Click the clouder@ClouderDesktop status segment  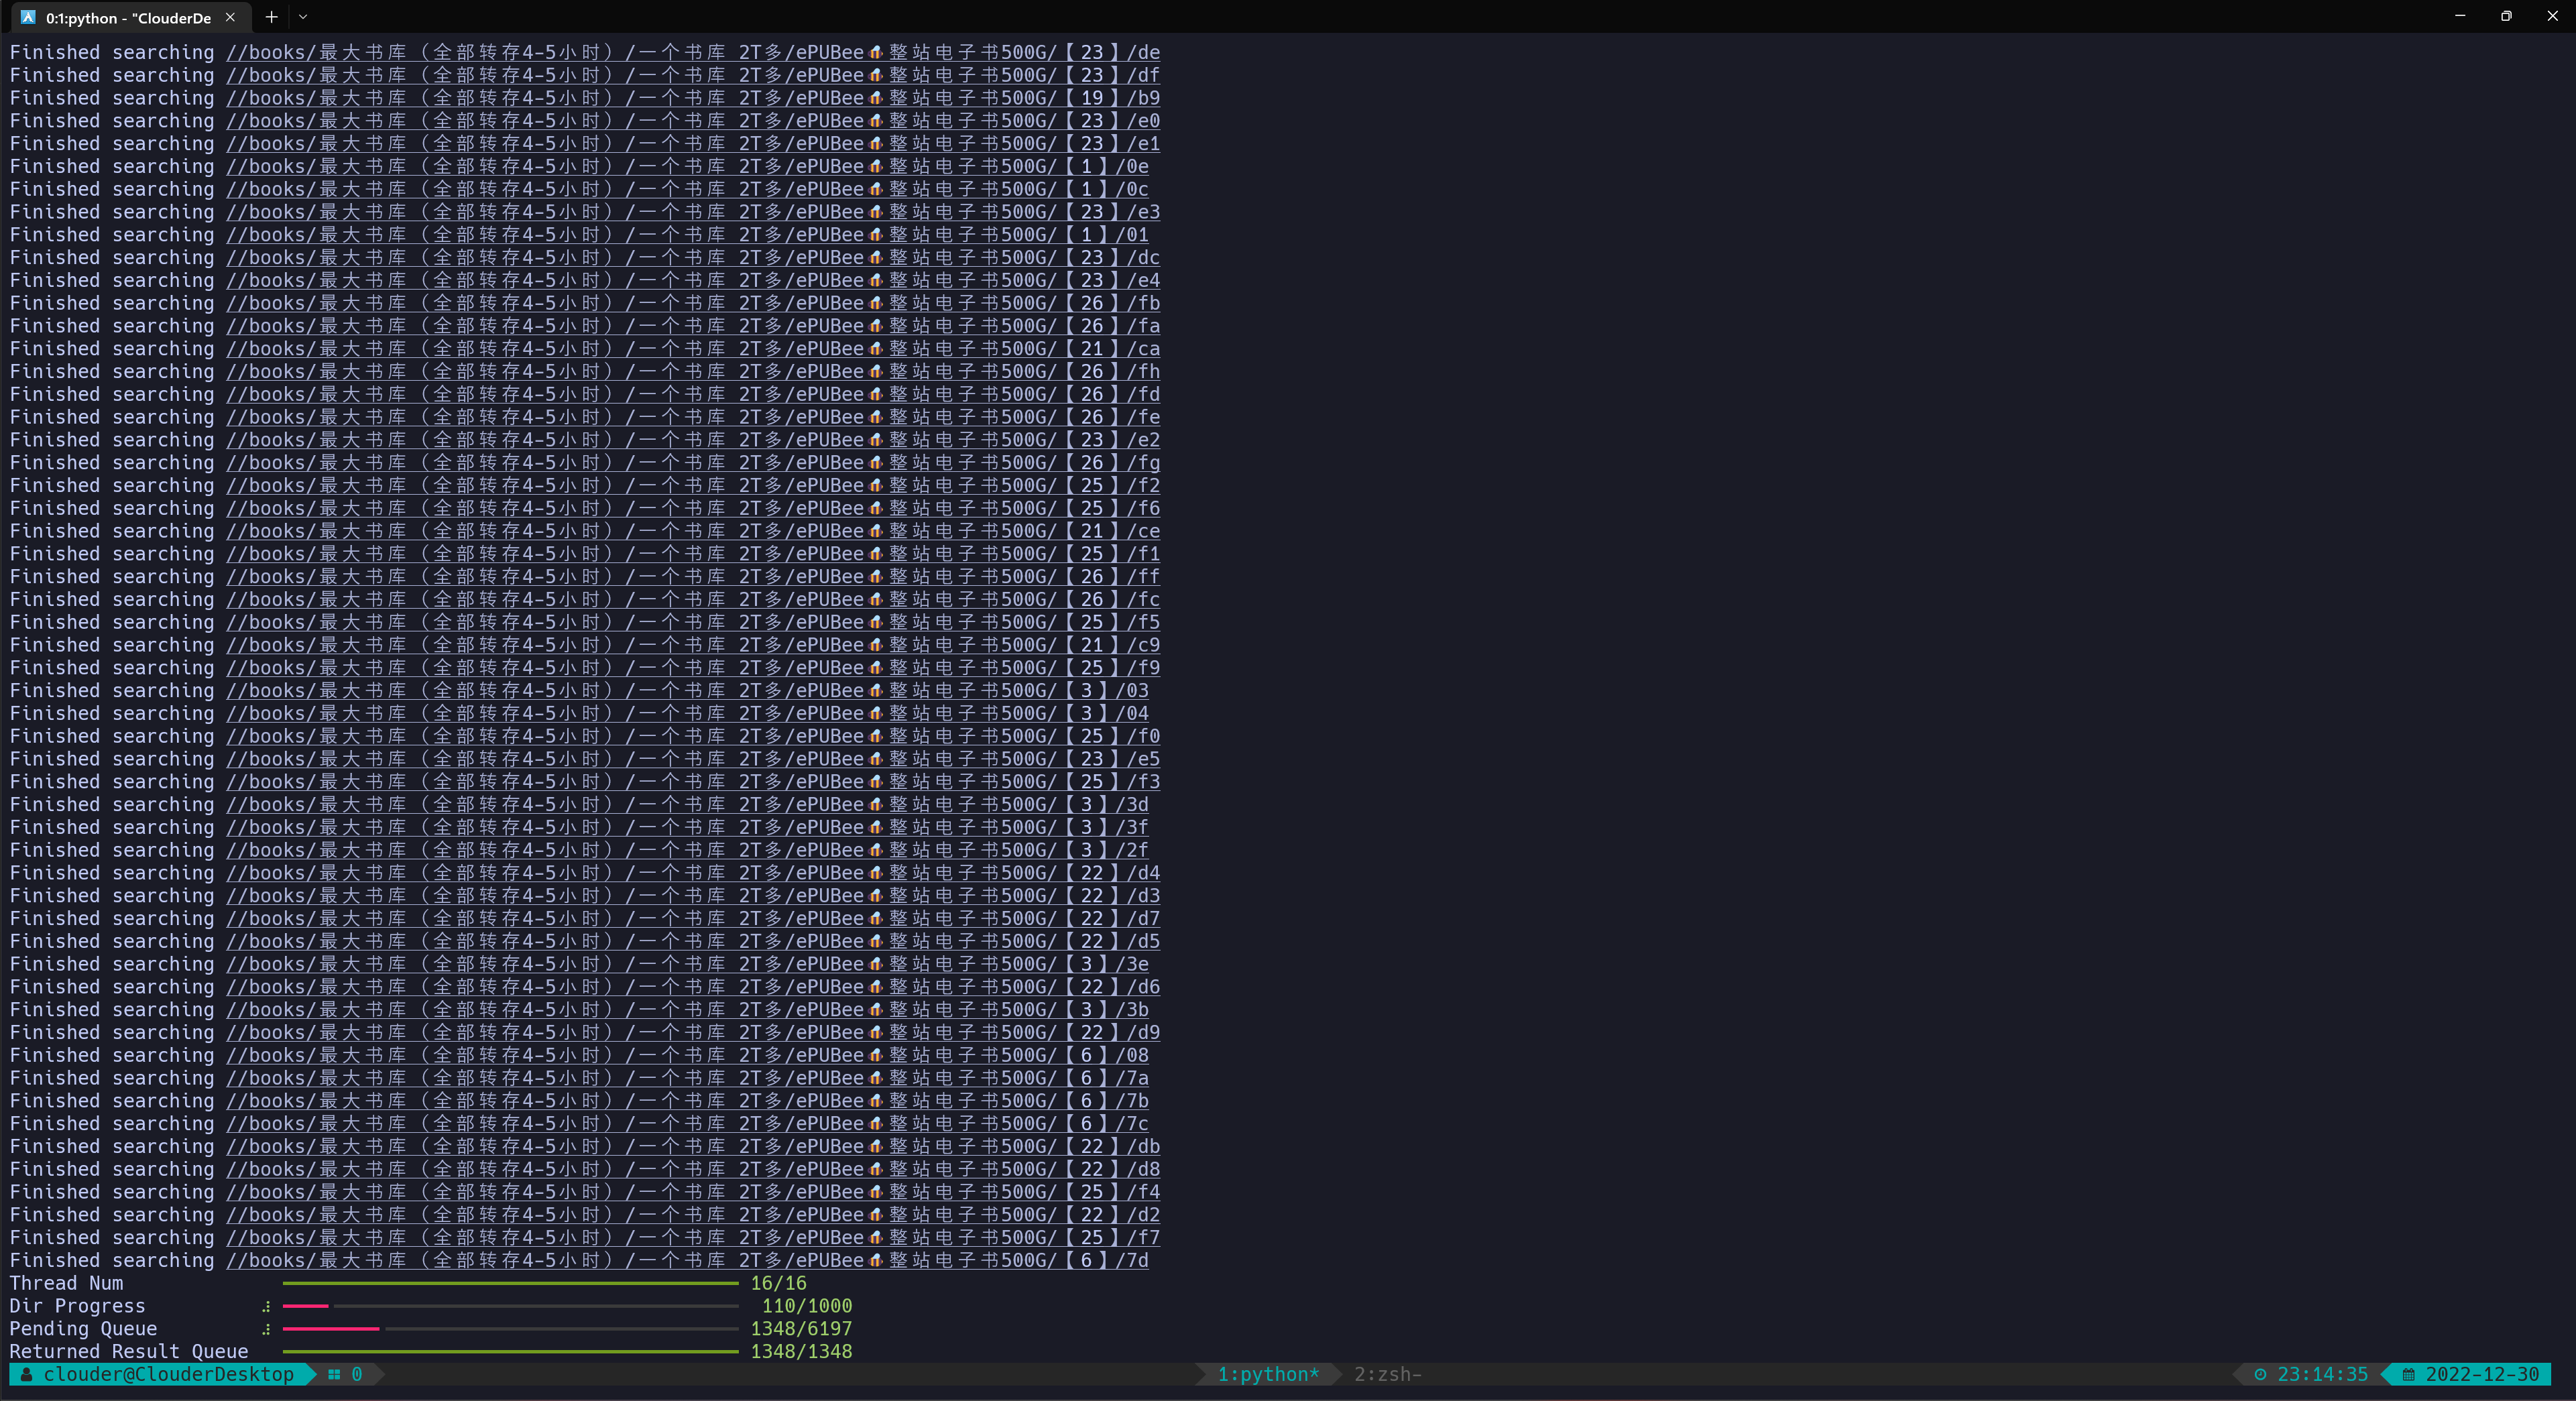coord(168,1375)
